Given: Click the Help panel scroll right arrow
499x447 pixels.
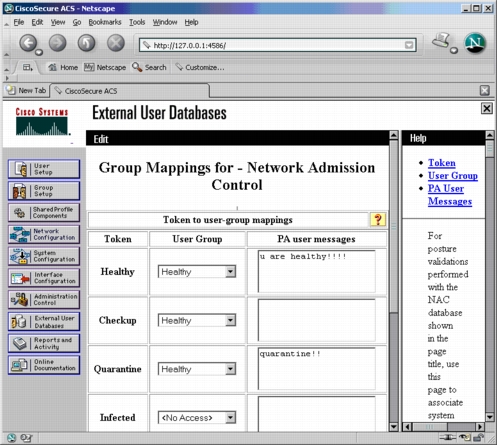Looking at the screenshot, I should (480, 427).
